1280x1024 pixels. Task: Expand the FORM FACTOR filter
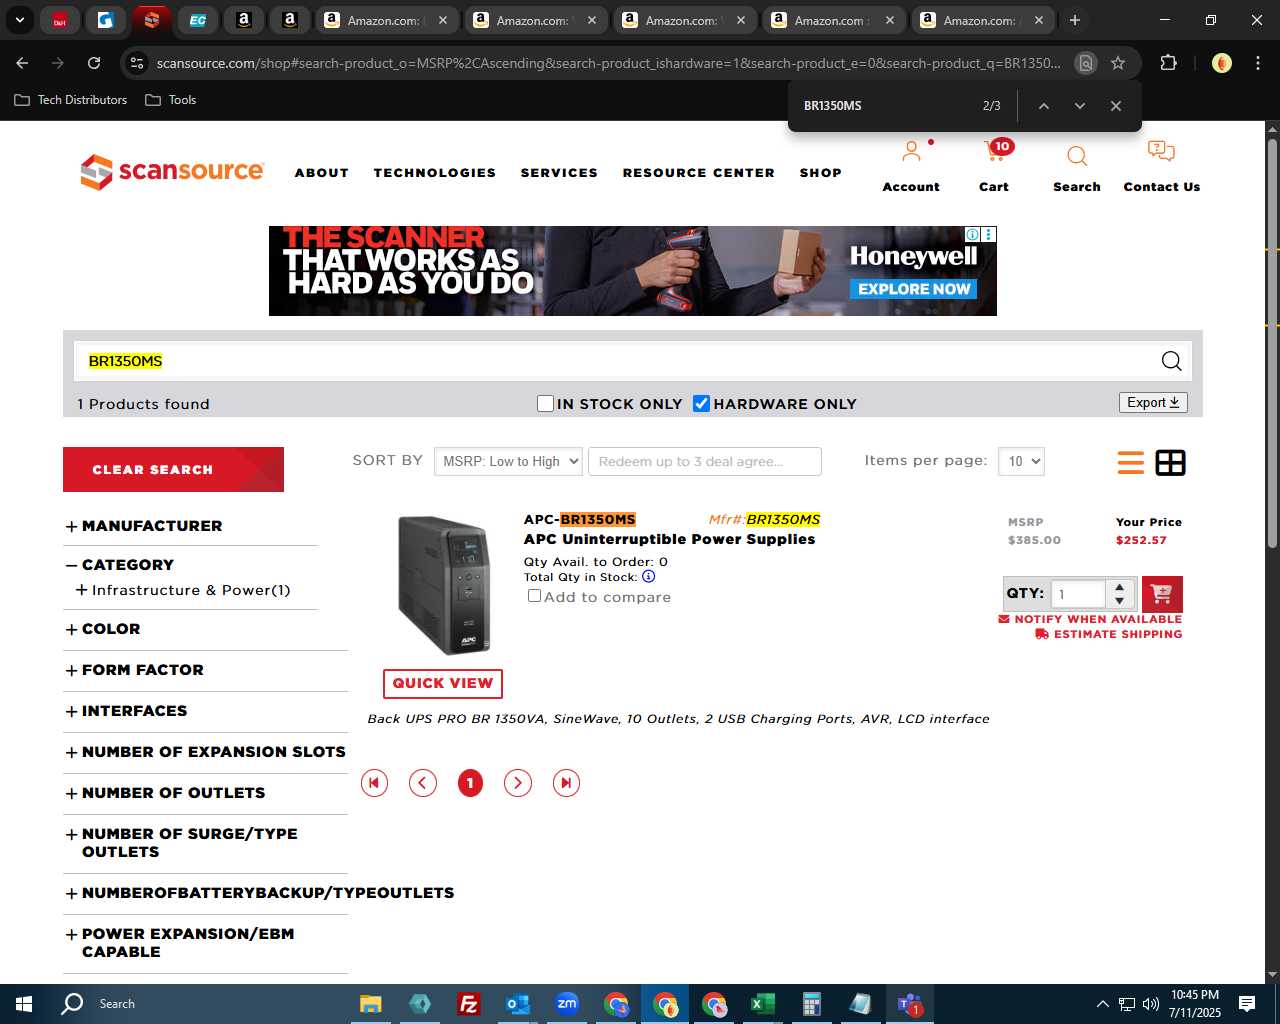click(135, 670)
